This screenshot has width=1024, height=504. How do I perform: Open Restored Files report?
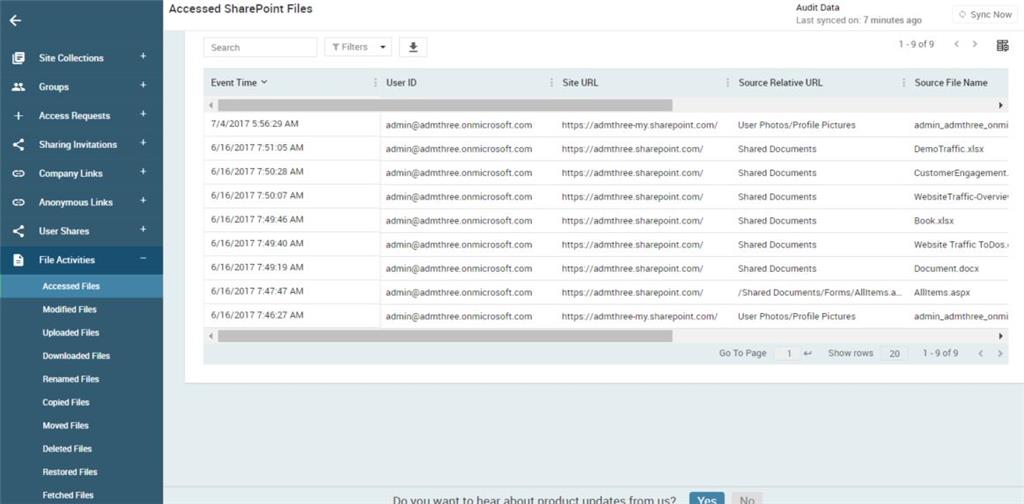point(70,472)
